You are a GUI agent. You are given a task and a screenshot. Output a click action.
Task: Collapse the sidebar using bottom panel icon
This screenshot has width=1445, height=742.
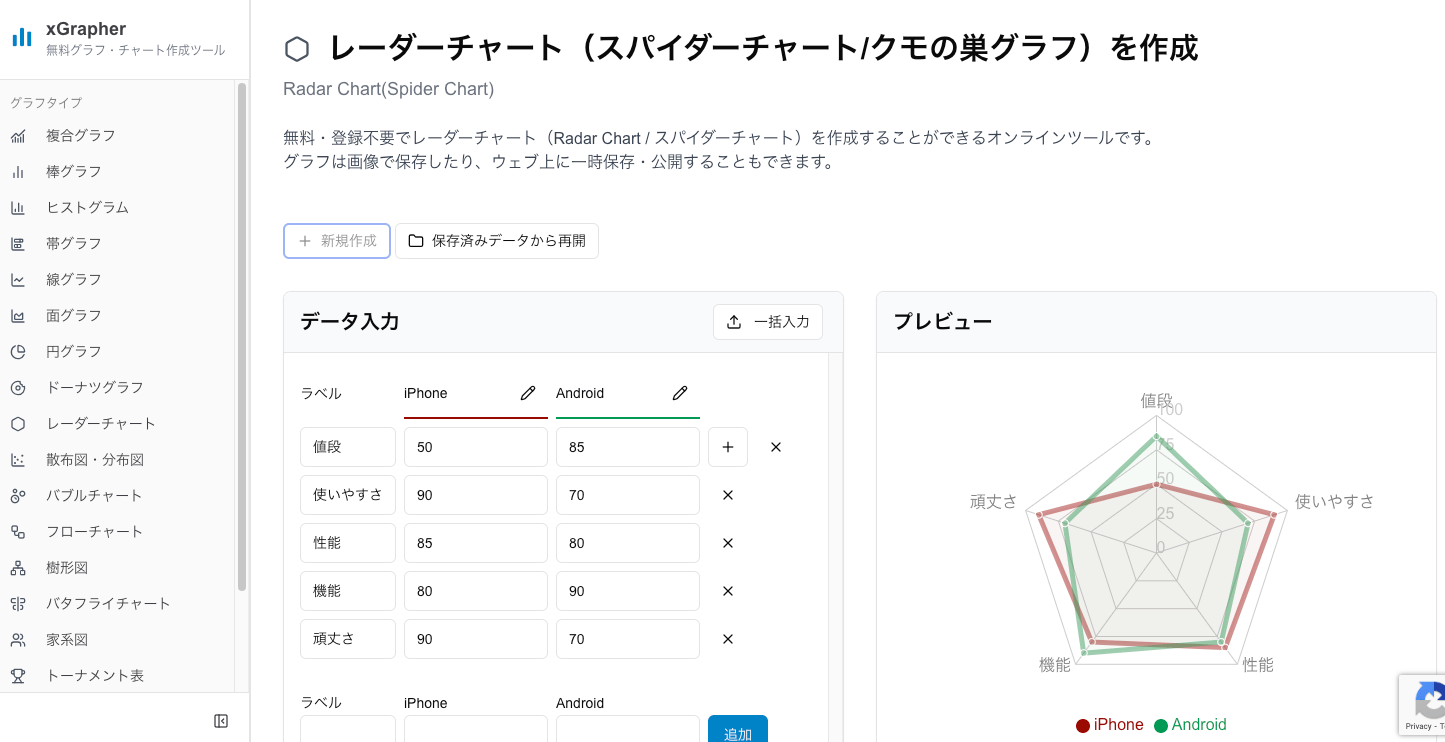tap(220, 720)
